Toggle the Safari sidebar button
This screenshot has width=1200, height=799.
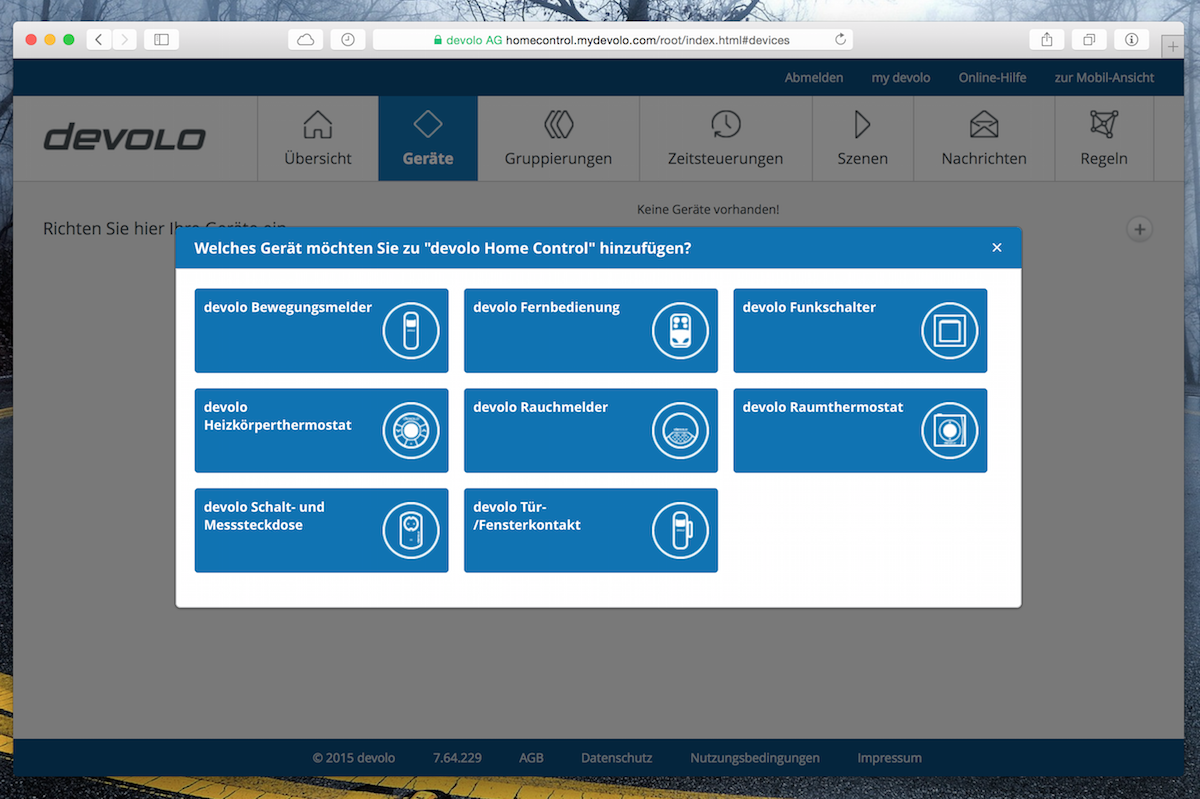[x=161, y=39]
